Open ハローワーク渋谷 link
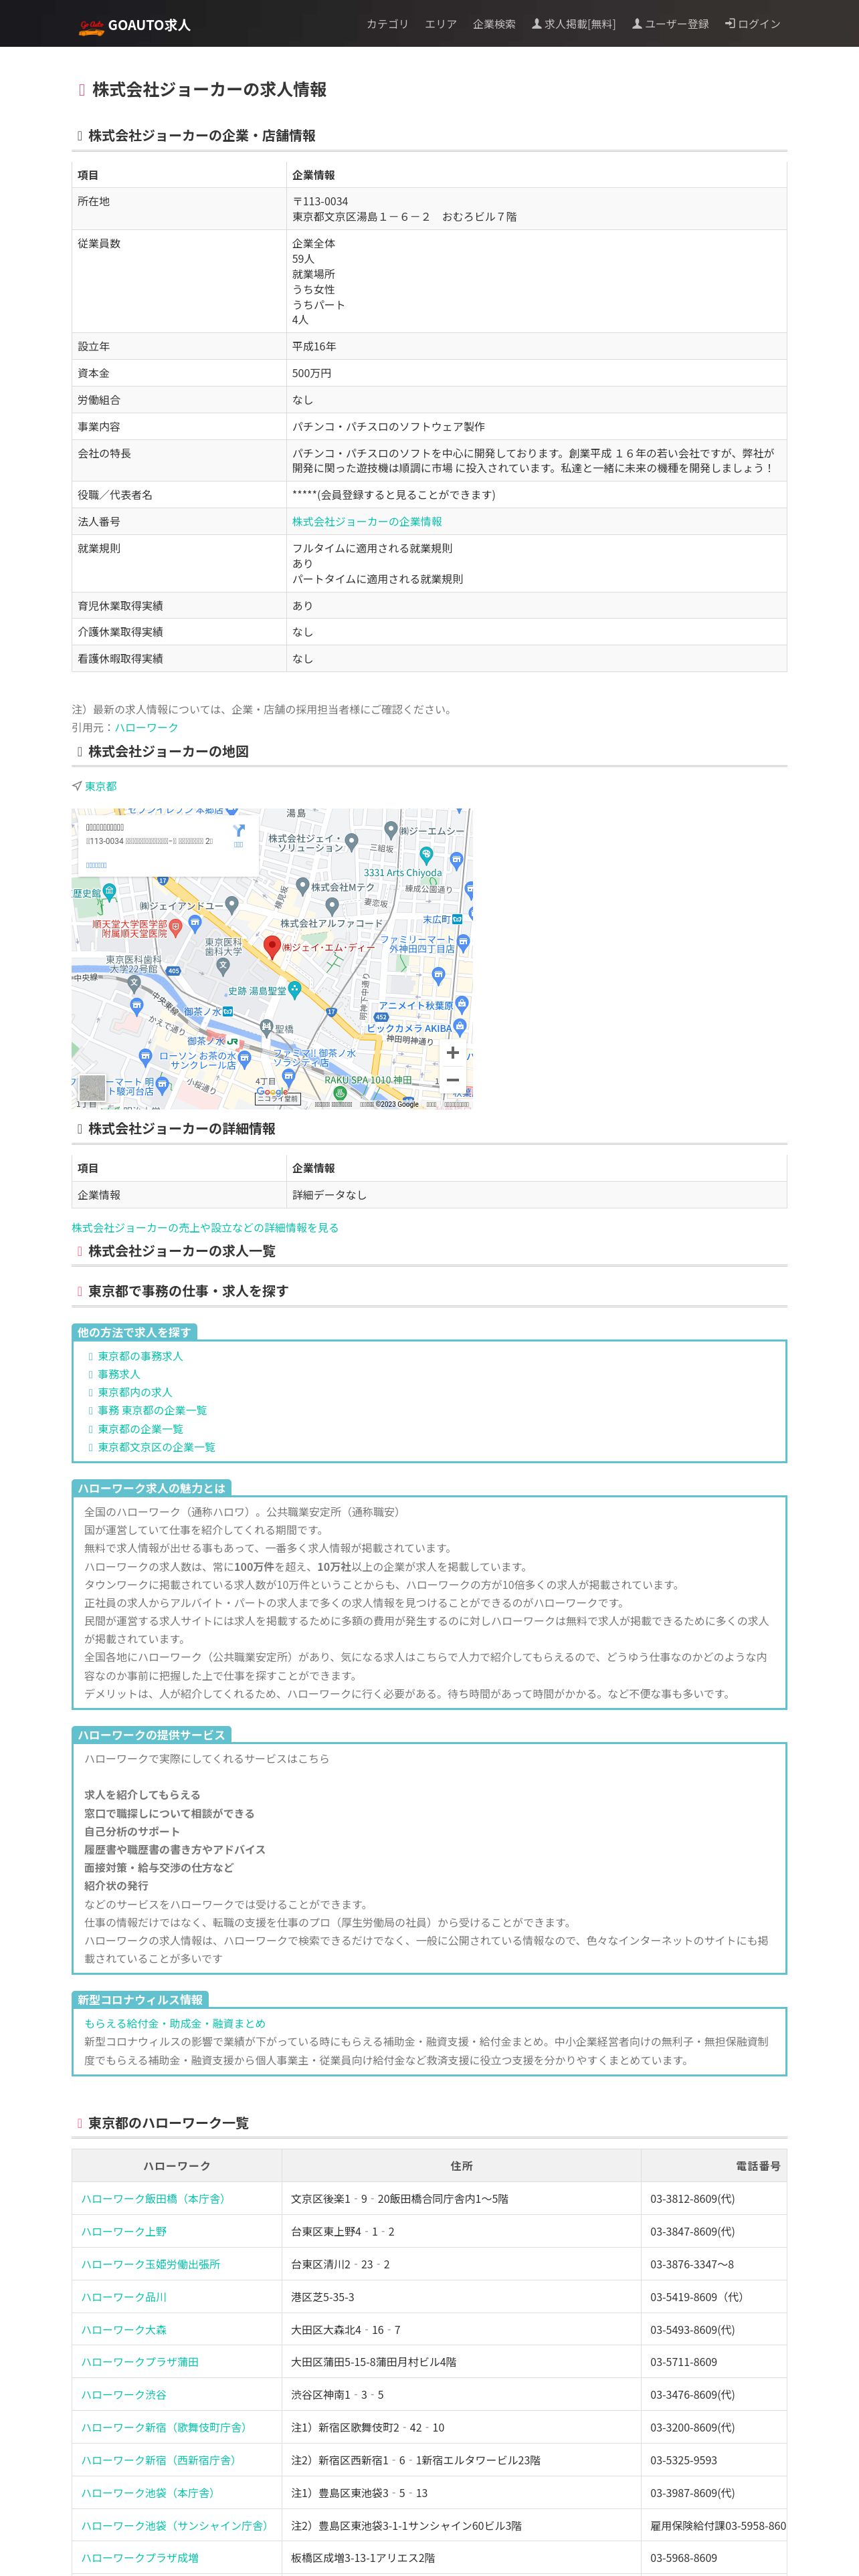Viewport: 859px width, 2576px height. (x=124, y=2395)
